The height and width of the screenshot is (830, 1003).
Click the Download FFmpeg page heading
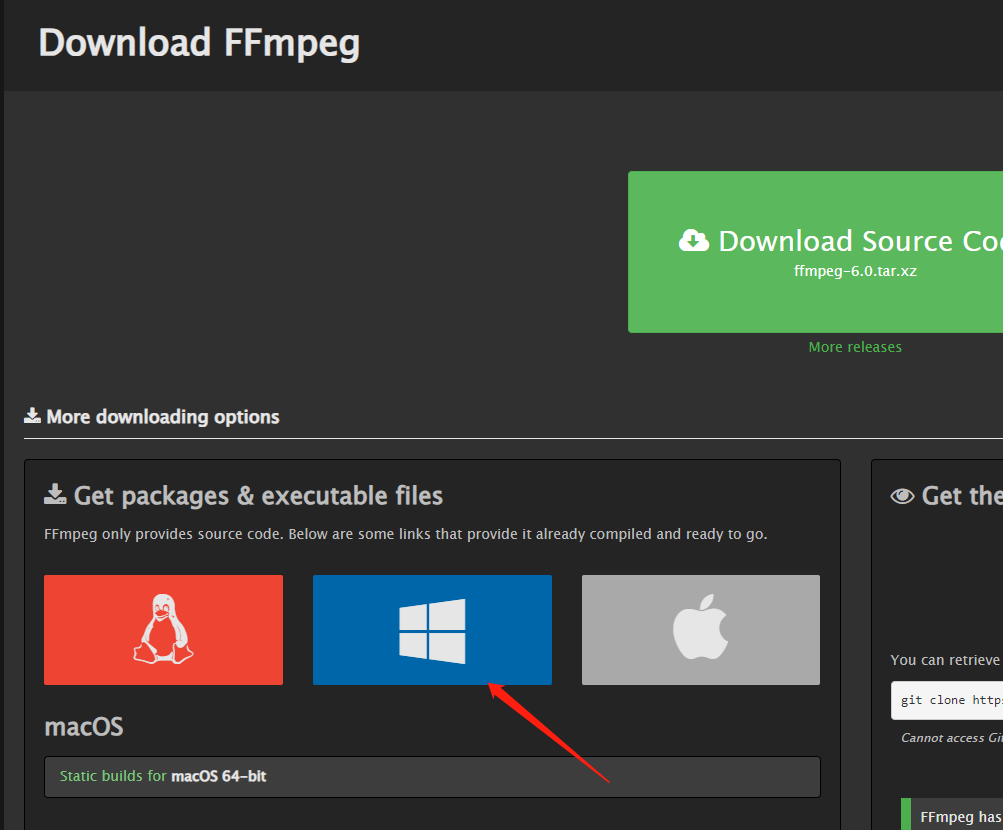[x=199, y=43]
